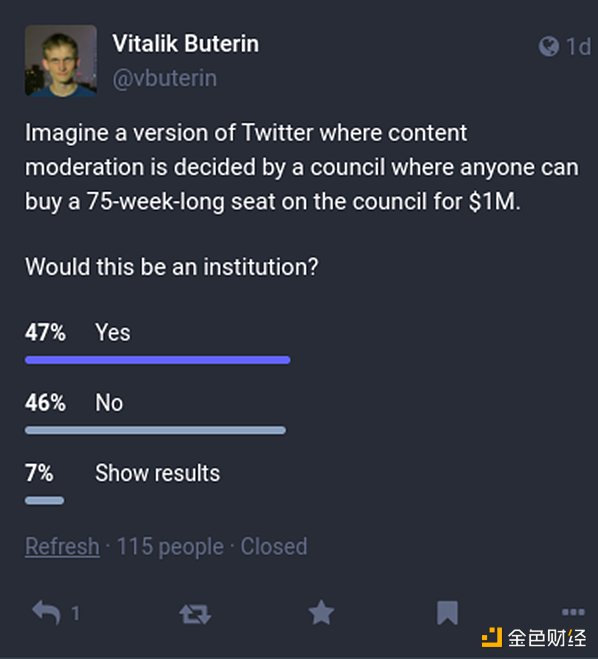Click the short 7% result bar
Viewport: 598px width, 659px height.
click(45, 500)
